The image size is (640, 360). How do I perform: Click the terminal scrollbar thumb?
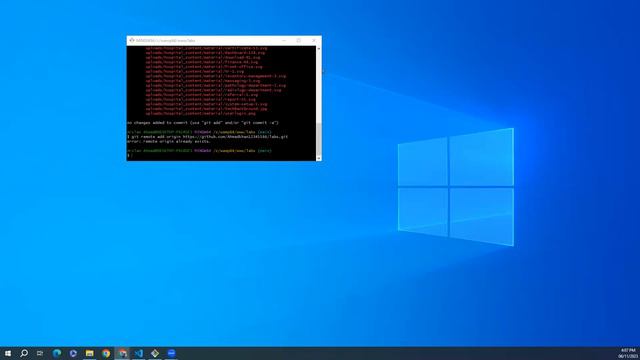pyautogui.click(x=319, y=138)
